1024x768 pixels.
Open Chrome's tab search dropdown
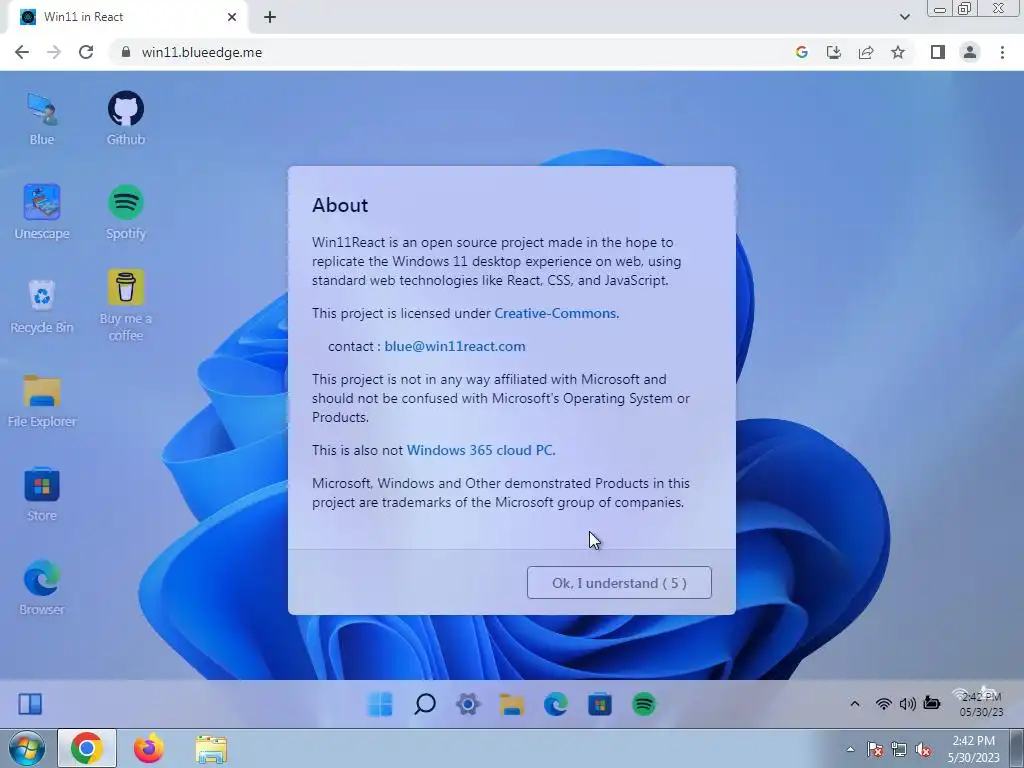pos(904,17)
